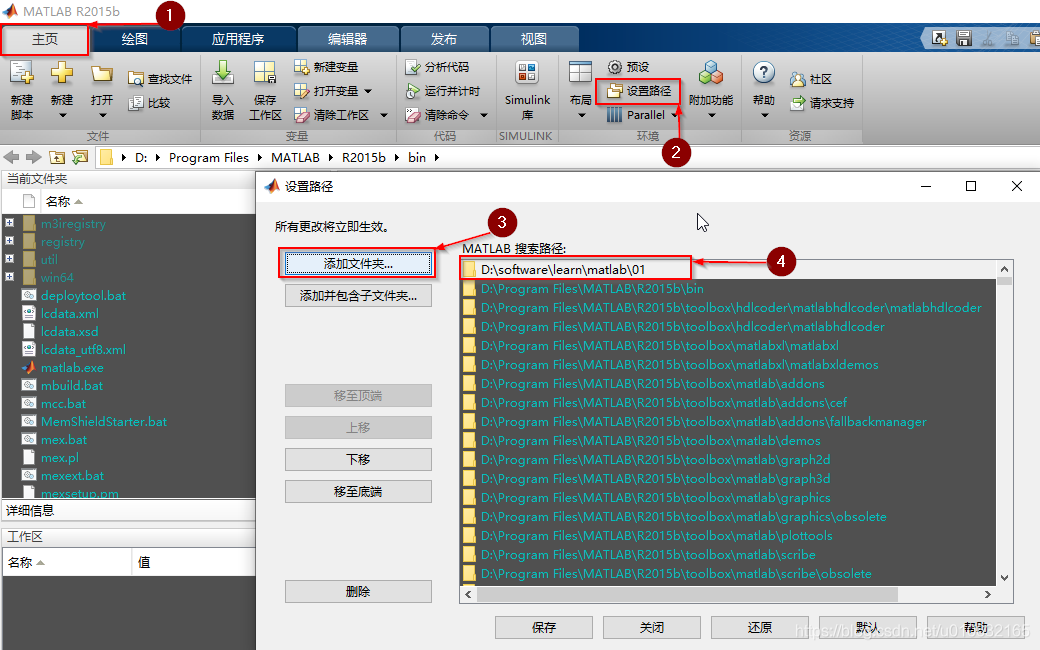Click Add with Subfolders (添加并包含子文件夹...) button
The width and height of the screenshot is (1040, 650).
(358, 295)
